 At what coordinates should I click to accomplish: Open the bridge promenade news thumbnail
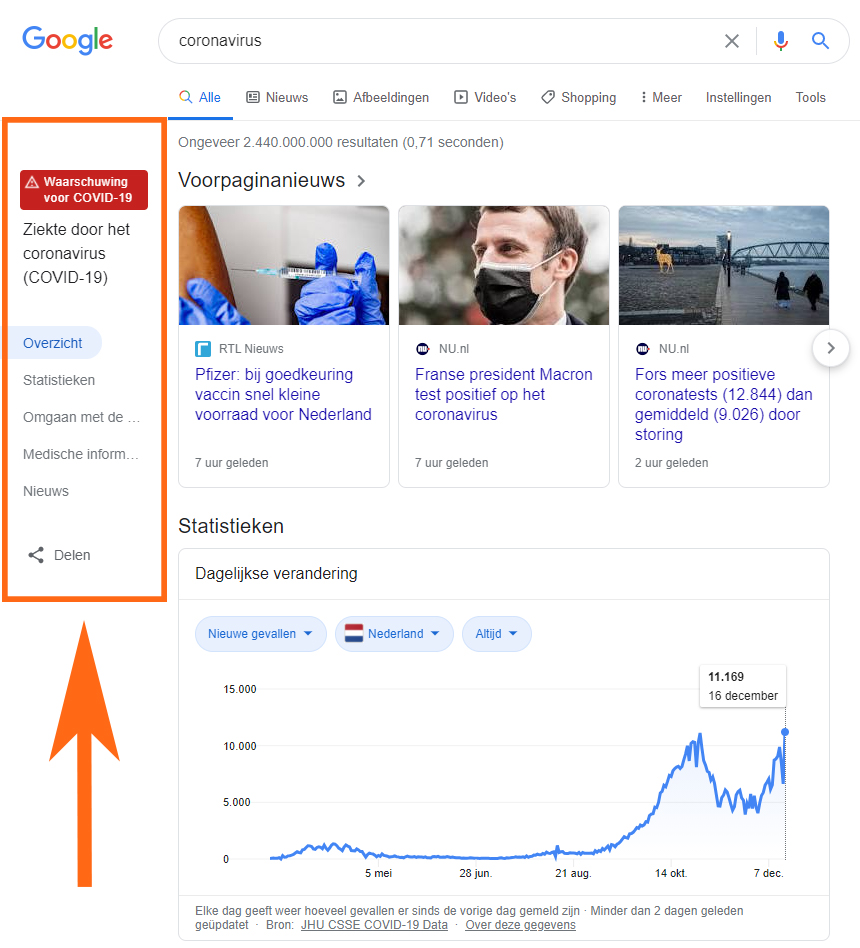coord(724,265)
